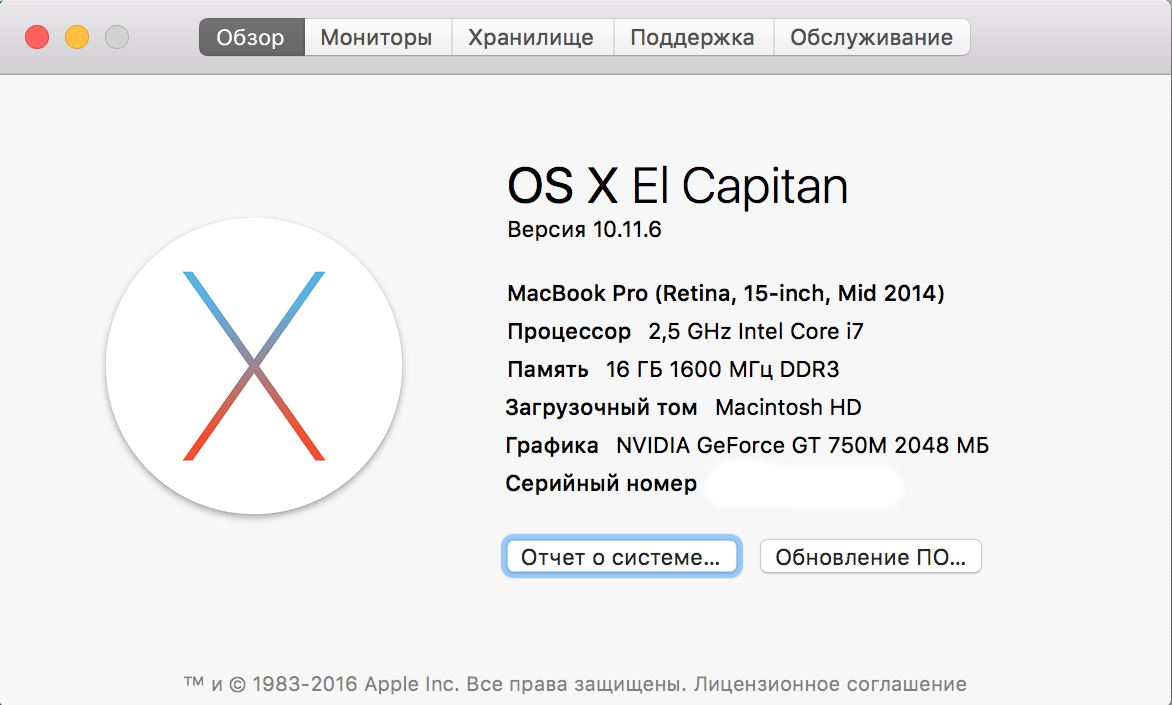
Task: Click the MacBook Pro model name line
Action: [726, 294]
